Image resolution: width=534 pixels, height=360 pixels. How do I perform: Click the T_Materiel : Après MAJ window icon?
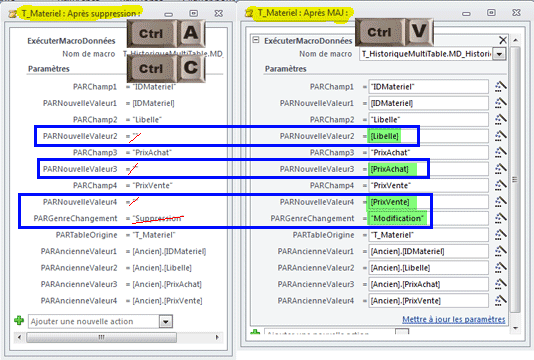point(249,13)
